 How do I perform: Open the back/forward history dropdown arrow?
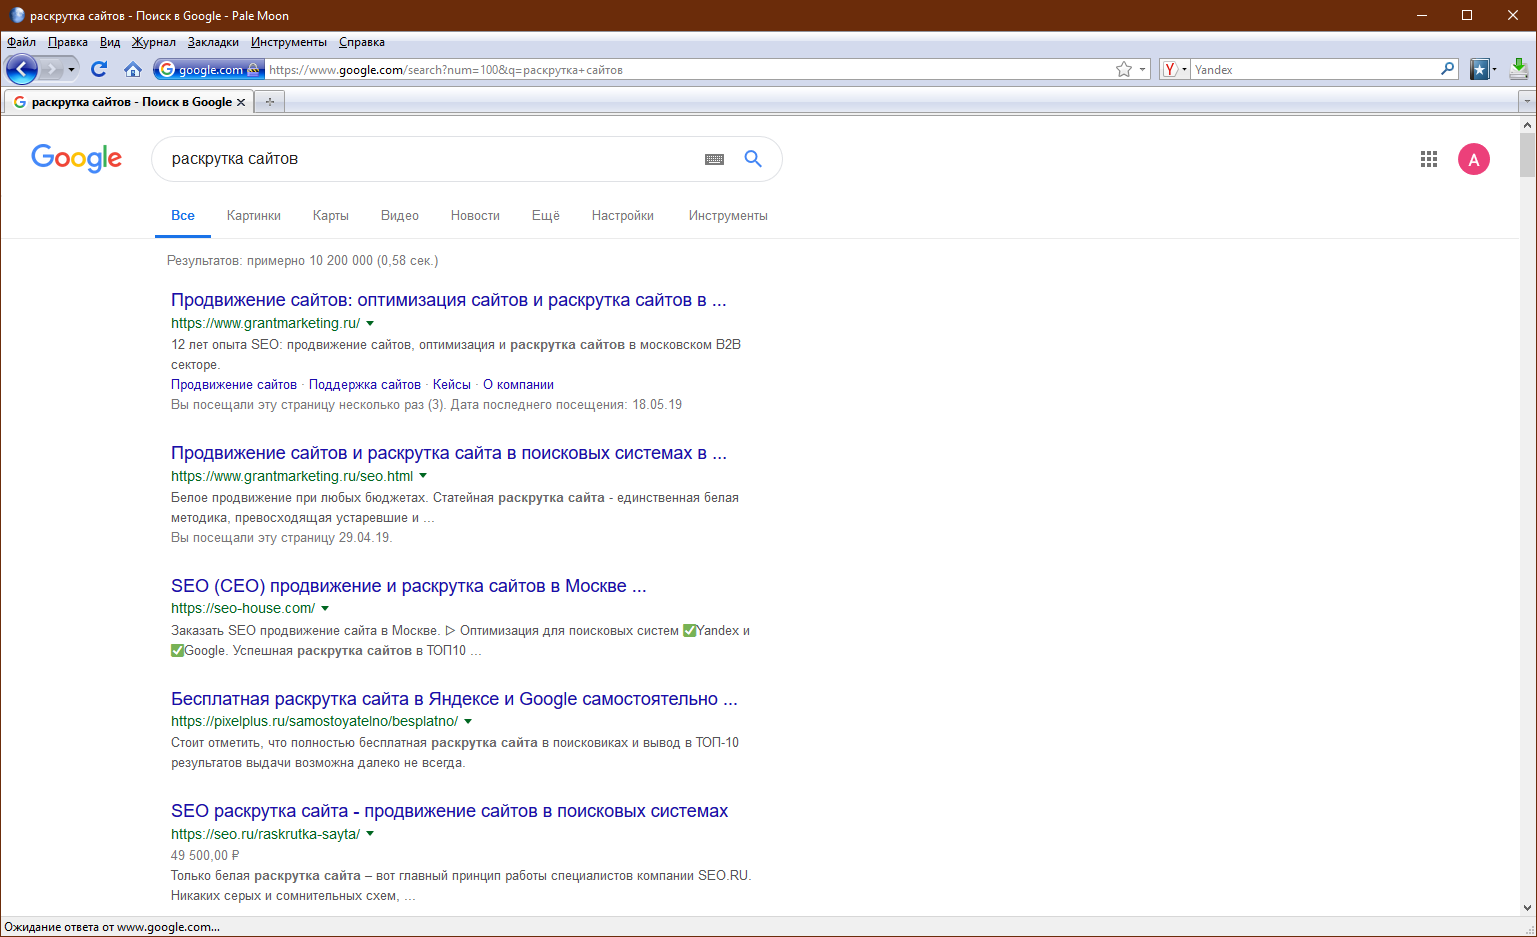[71, 69]
